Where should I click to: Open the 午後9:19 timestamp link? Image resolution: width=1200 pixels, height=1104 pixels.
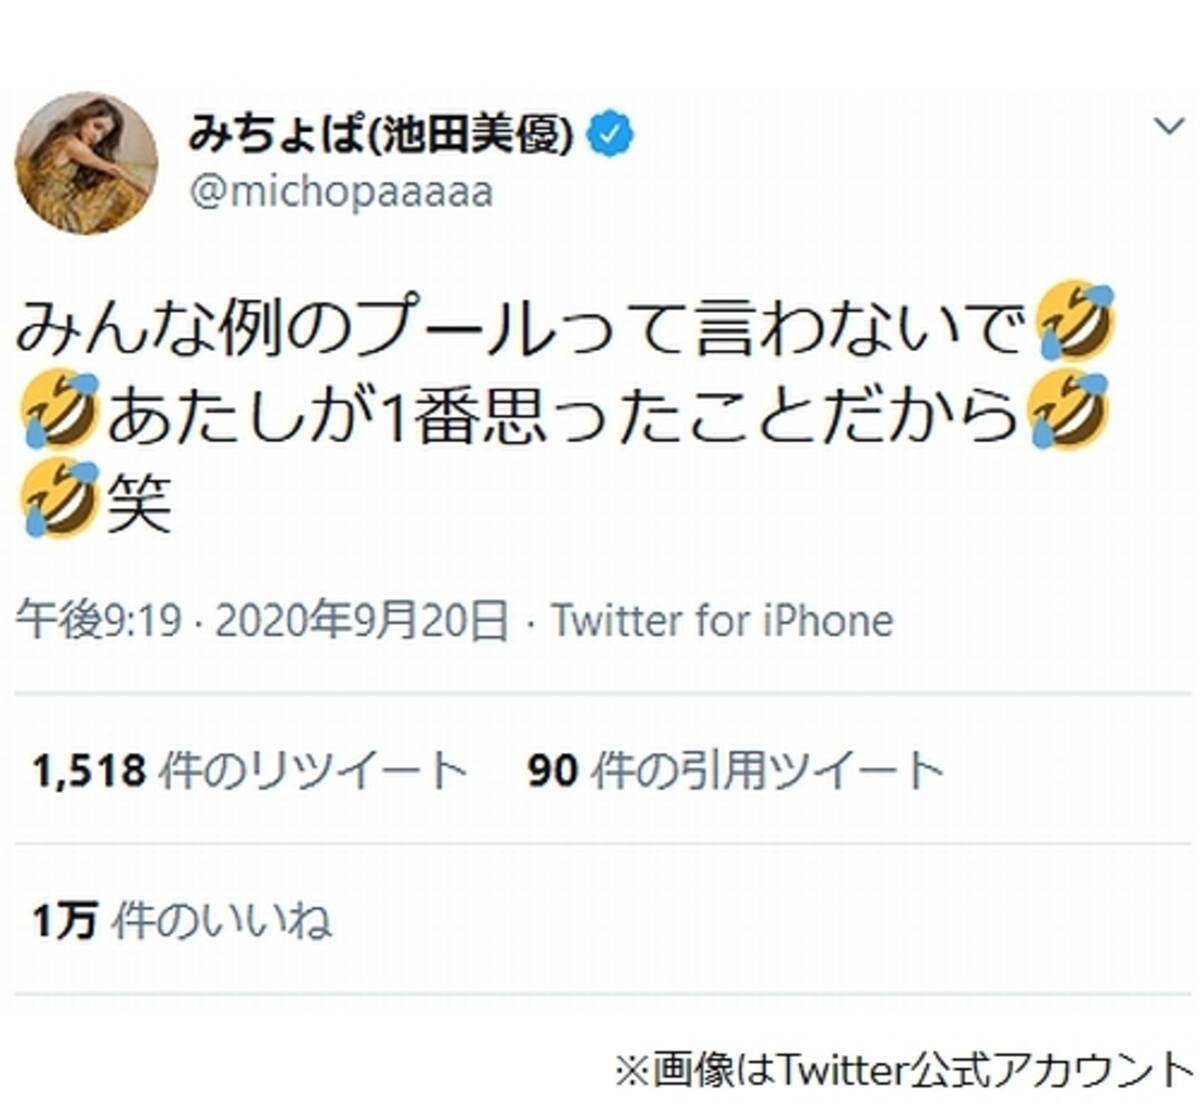pos(98,621)
